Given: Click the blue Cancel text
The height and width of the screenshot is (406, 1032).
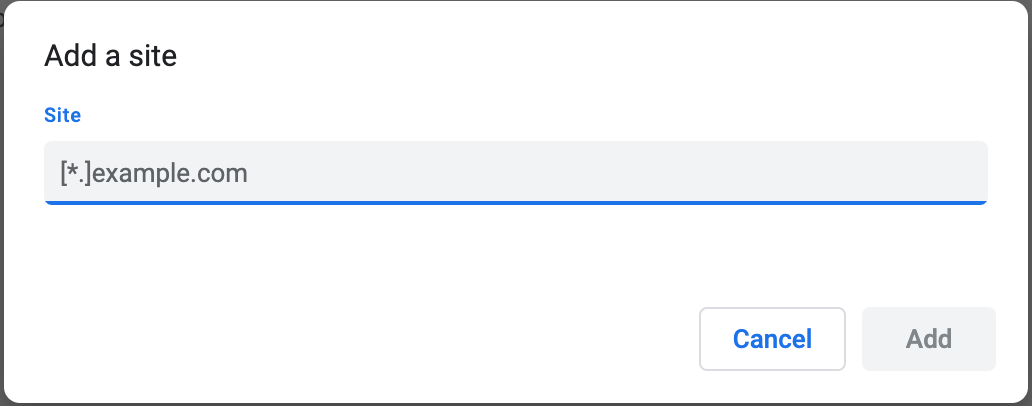Looking at the screenshot, I should 772,339.
